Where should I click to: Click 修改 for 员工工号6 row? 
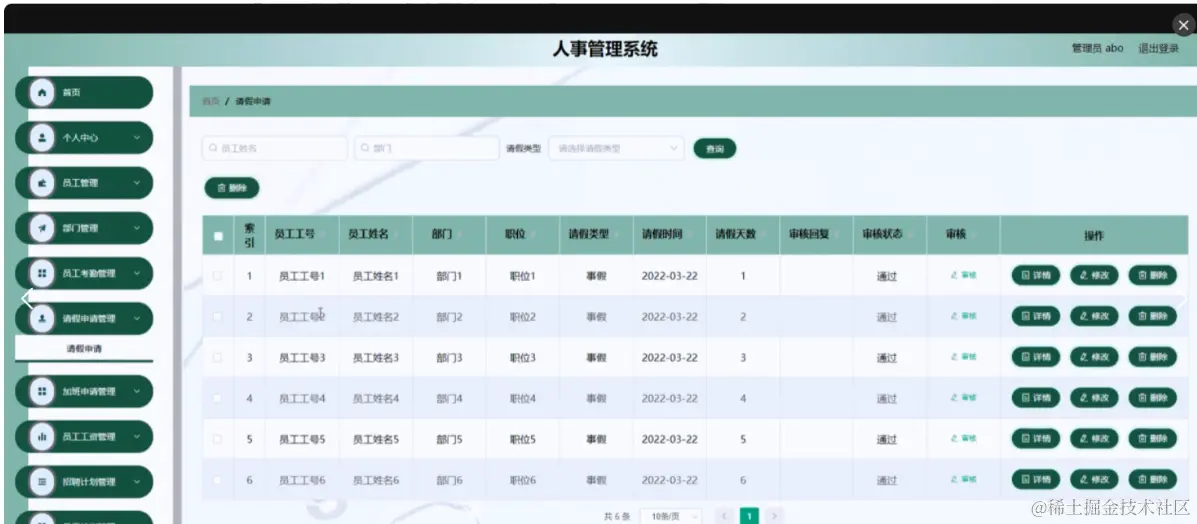point(1094,479)
